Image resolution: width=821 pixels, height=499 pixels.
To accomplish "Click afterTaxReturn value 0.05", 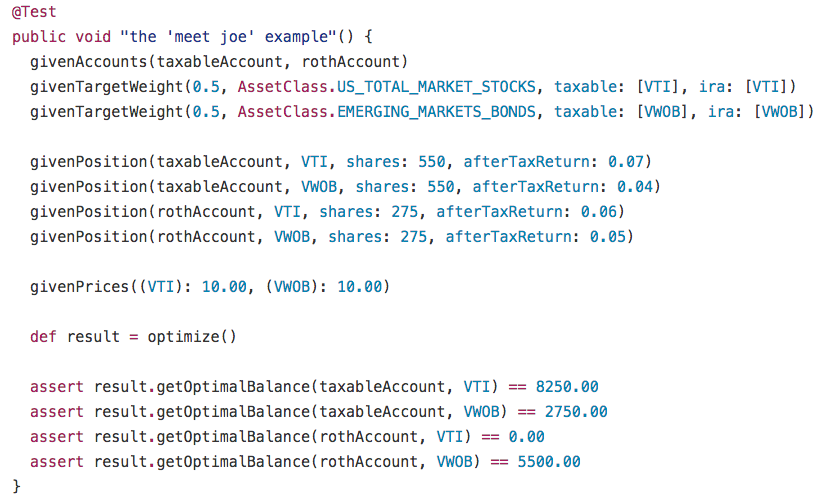I will (x=608, y=237).
